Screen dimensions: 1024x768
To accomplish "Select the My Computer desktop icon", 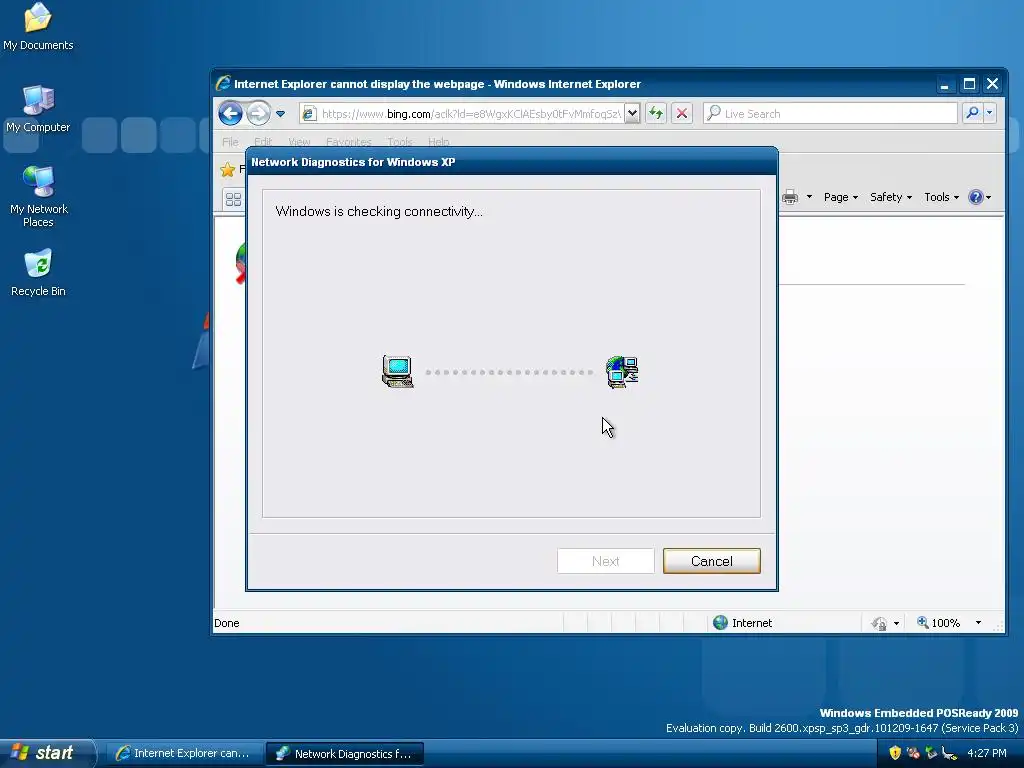I will coord(38,108).
